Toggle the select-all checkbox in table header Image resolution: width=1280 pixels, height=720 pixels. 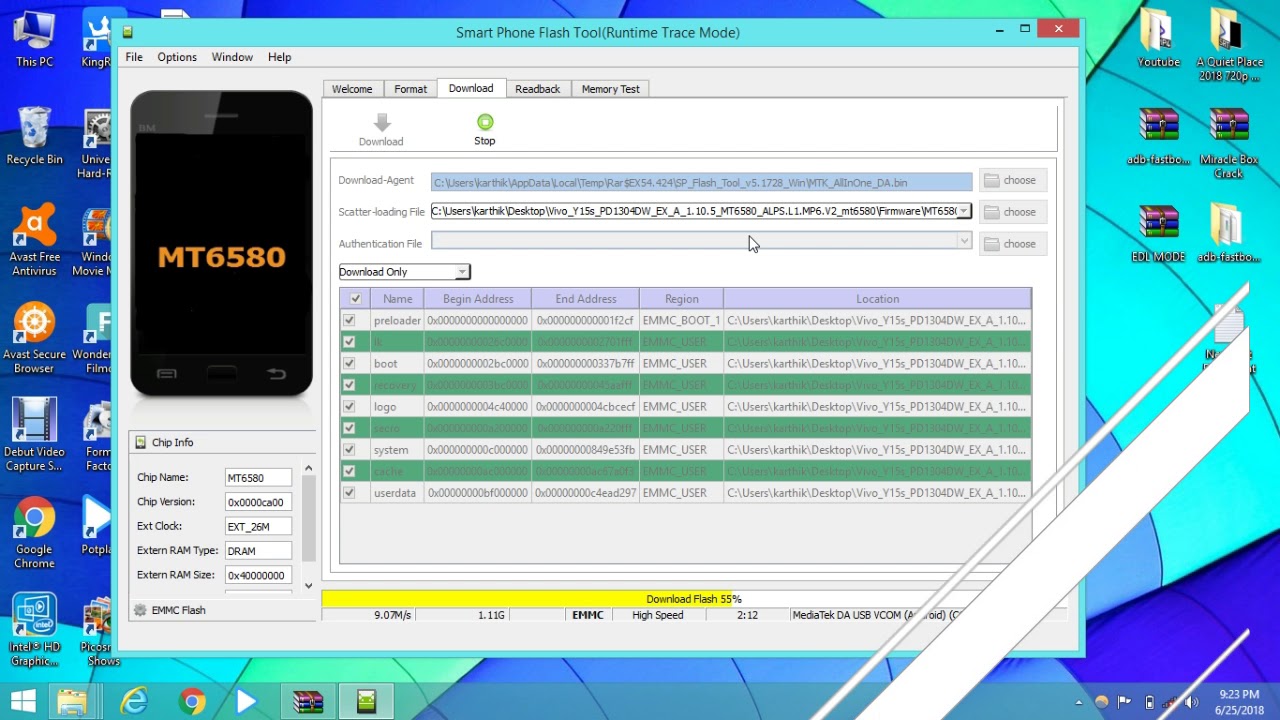click(x=355, y=299)
